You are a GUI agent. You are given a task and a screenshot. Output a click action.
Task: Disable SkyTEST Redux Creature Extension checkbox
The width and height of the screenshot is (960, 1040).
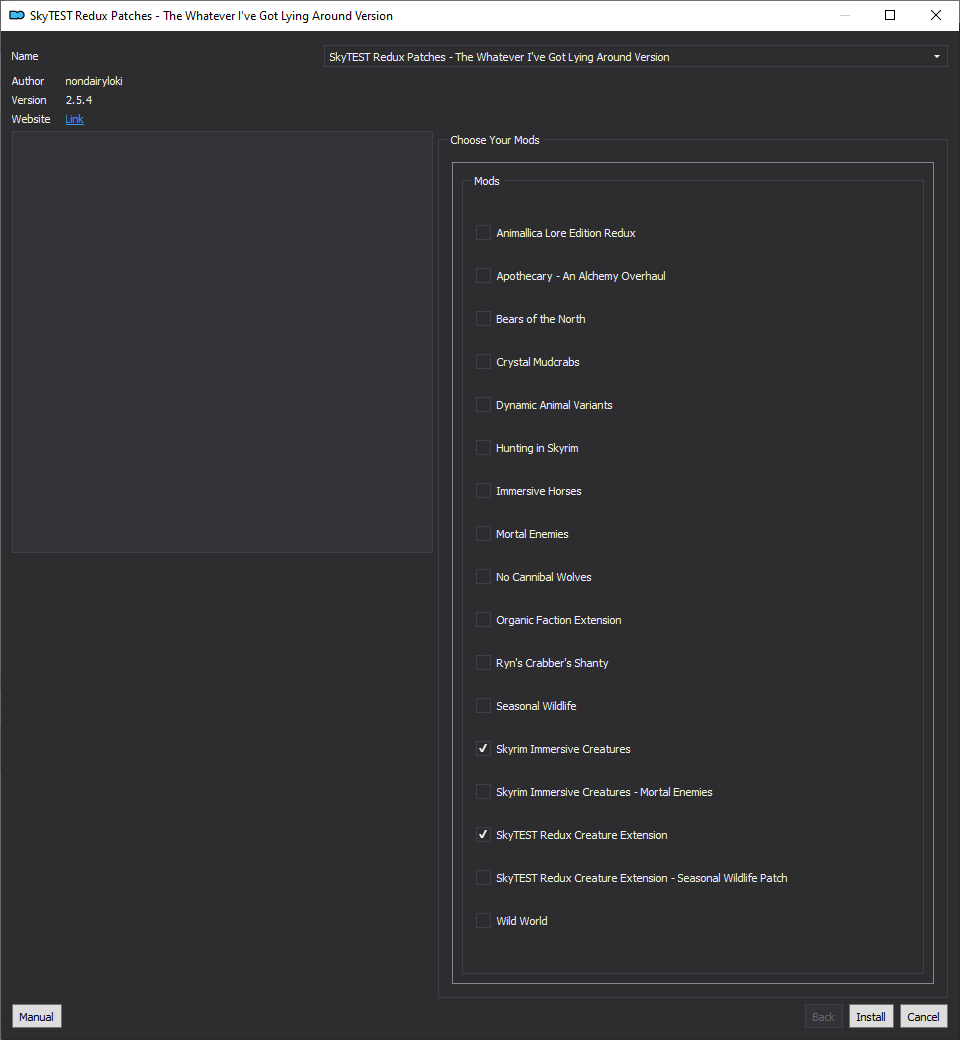(x=484, y=835)
